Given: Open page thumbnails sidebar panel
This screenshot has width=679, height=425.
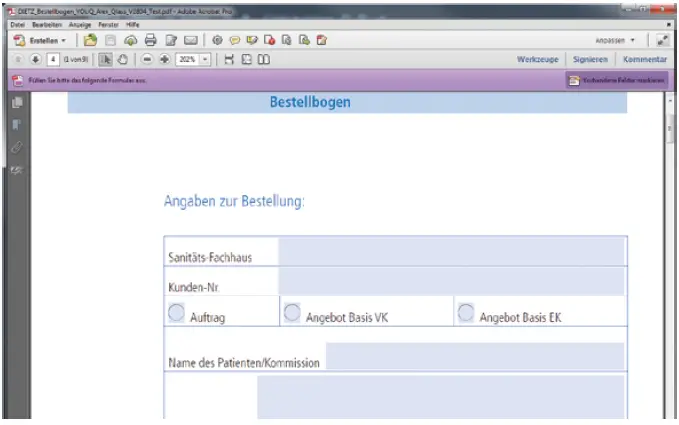Looking at the screenshot, I should pos(17,103).
